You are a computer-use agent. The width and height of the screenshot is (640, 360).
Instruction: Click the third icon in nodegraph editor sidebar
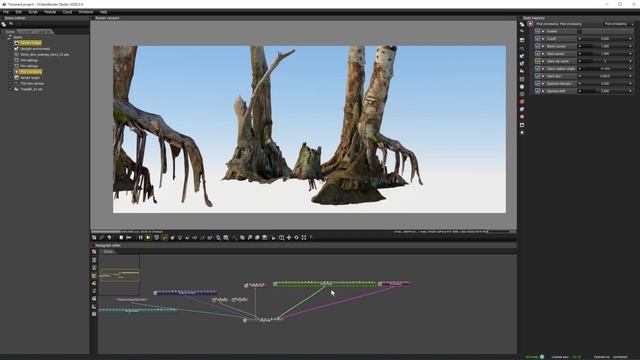click(x=94, y=267)
